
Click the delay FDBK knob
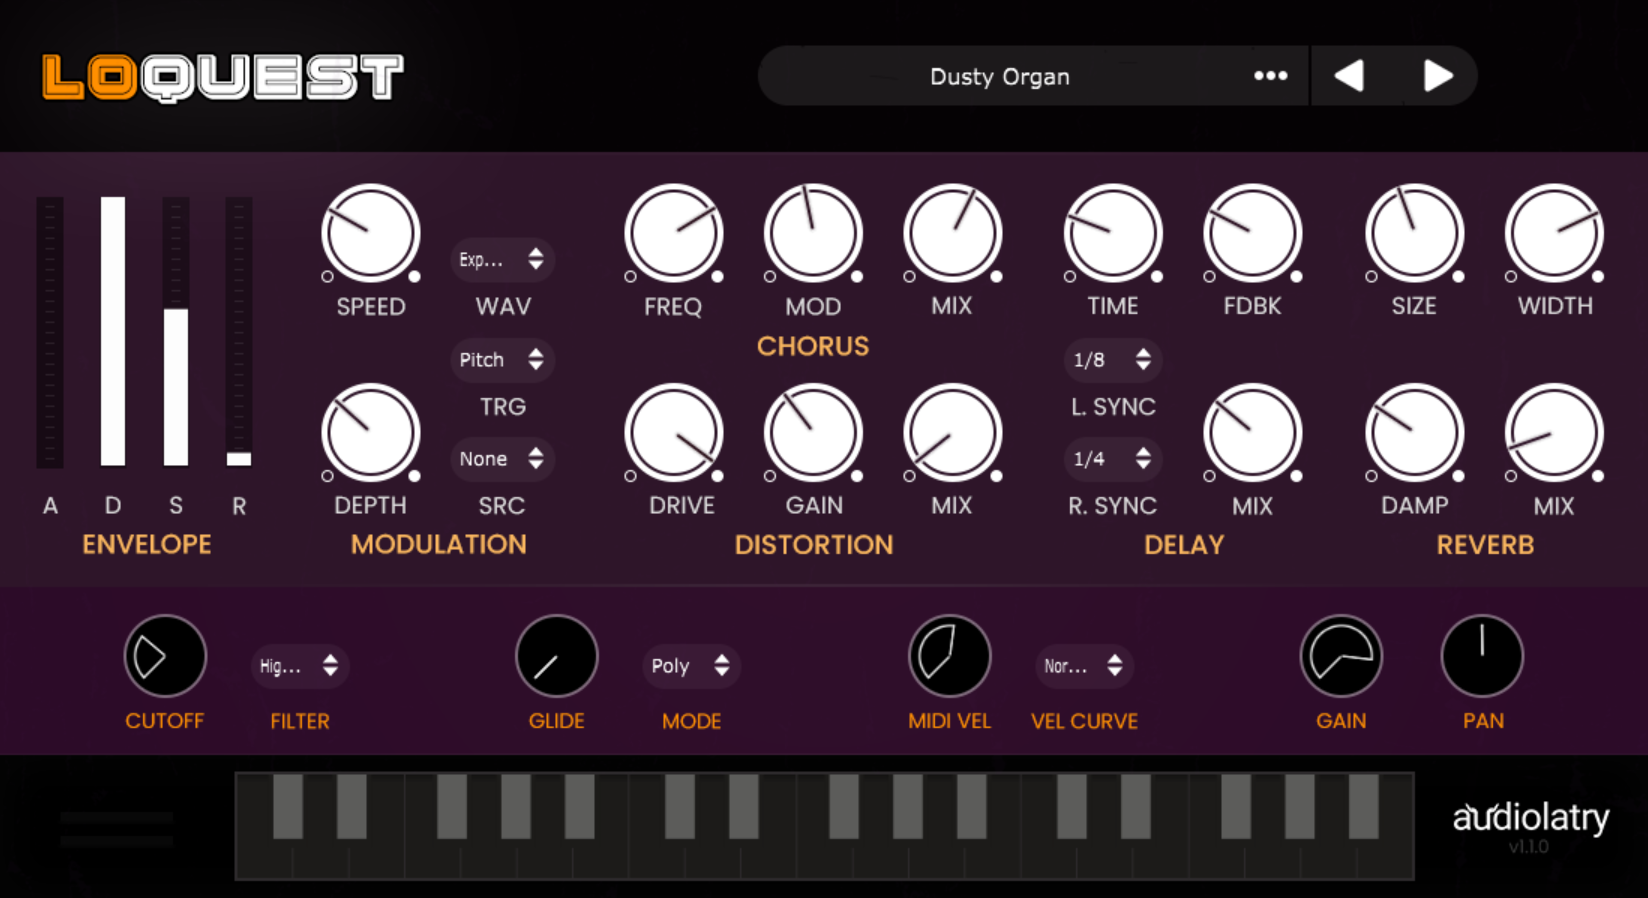click(1252, 234)
